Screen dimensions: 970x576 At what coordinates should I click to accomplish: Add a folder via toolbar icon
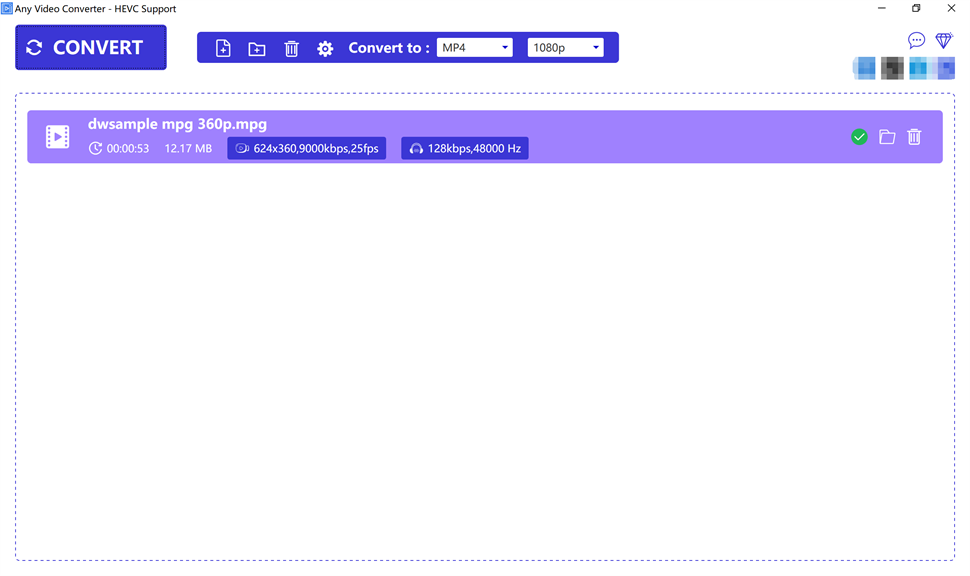tap(257, 49)
